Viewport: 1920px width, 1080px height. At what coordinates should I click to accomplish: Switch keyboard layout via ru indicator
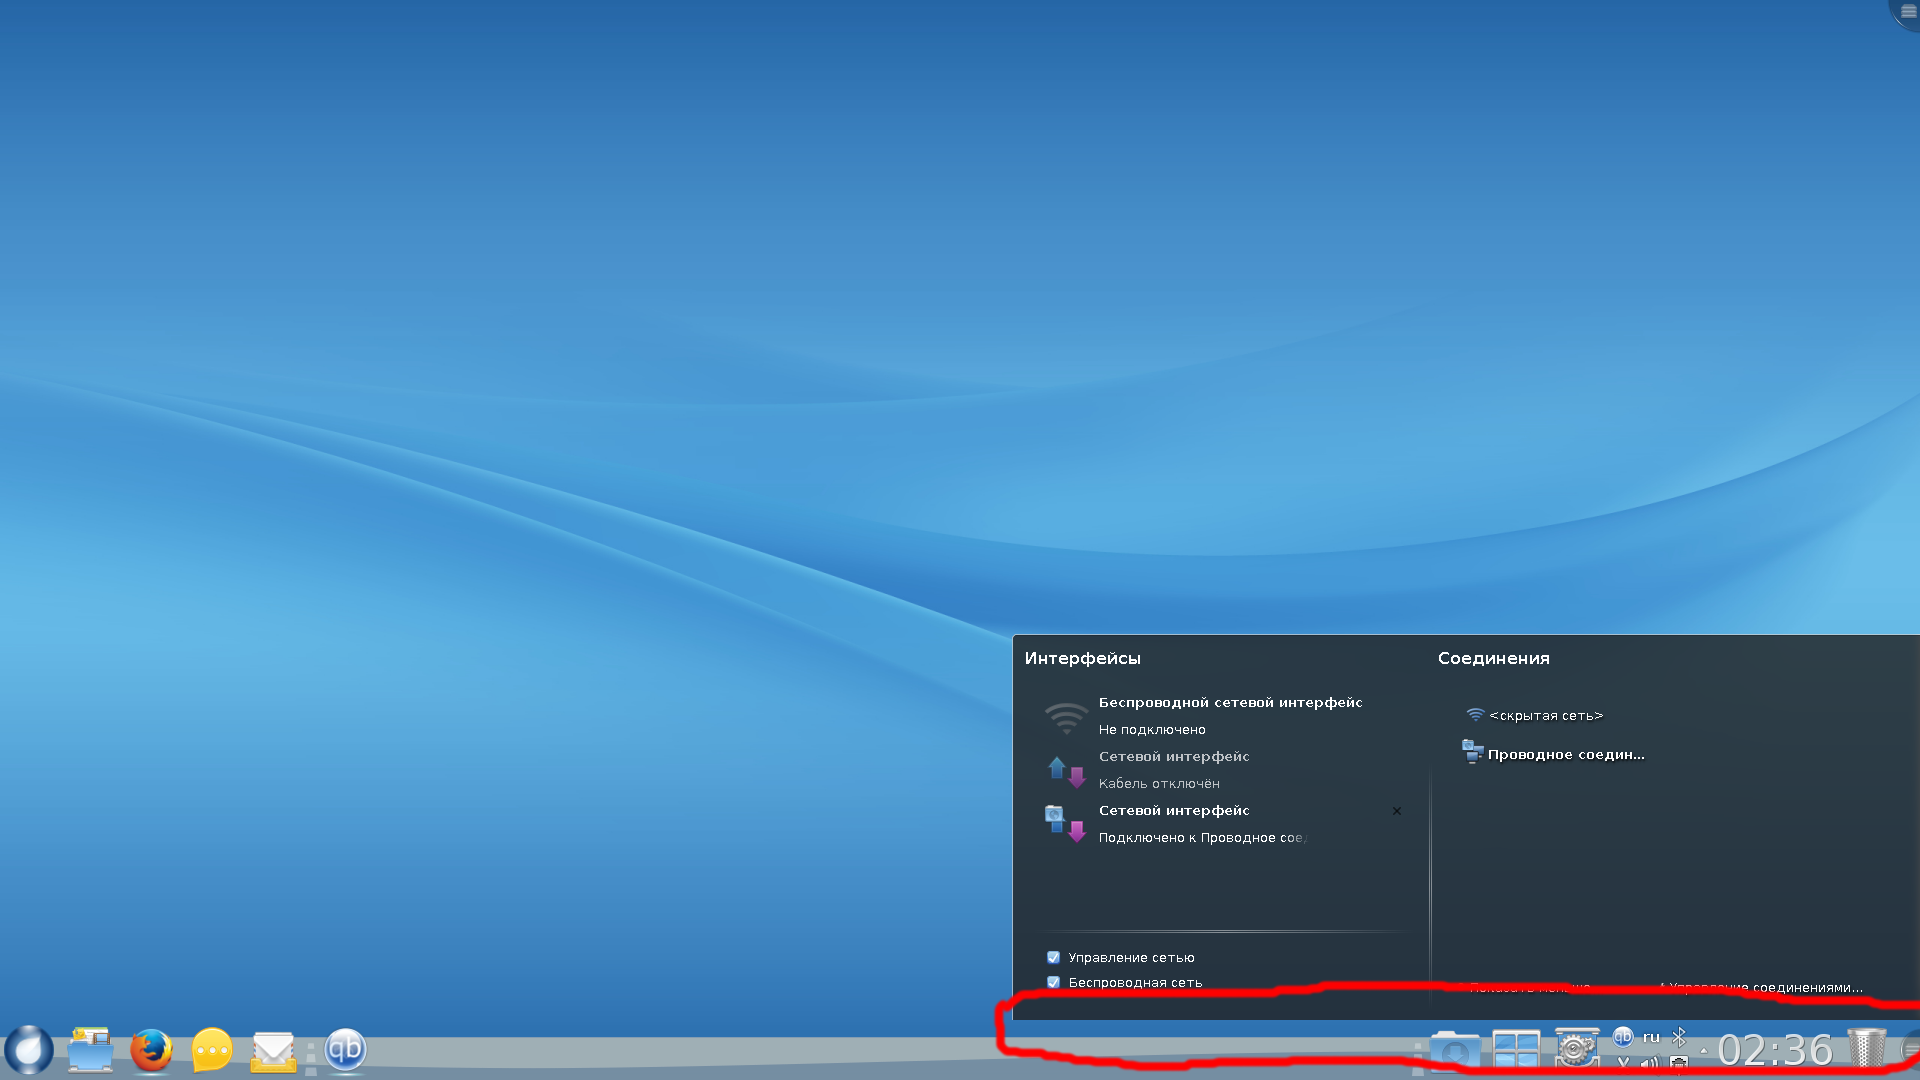[x=1651, y=1037]
